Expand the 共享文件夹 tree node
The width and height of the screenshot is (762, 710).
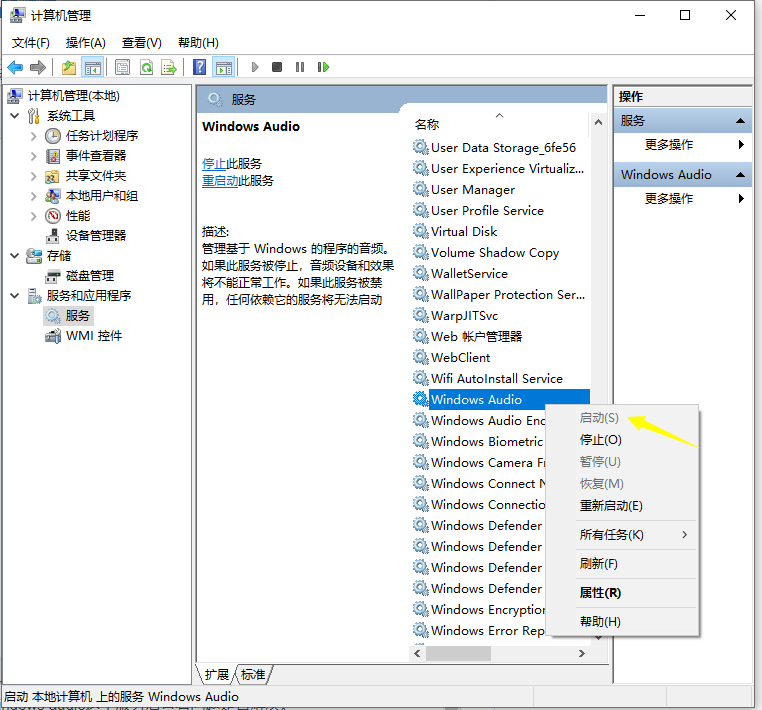(x=34, y=176)
